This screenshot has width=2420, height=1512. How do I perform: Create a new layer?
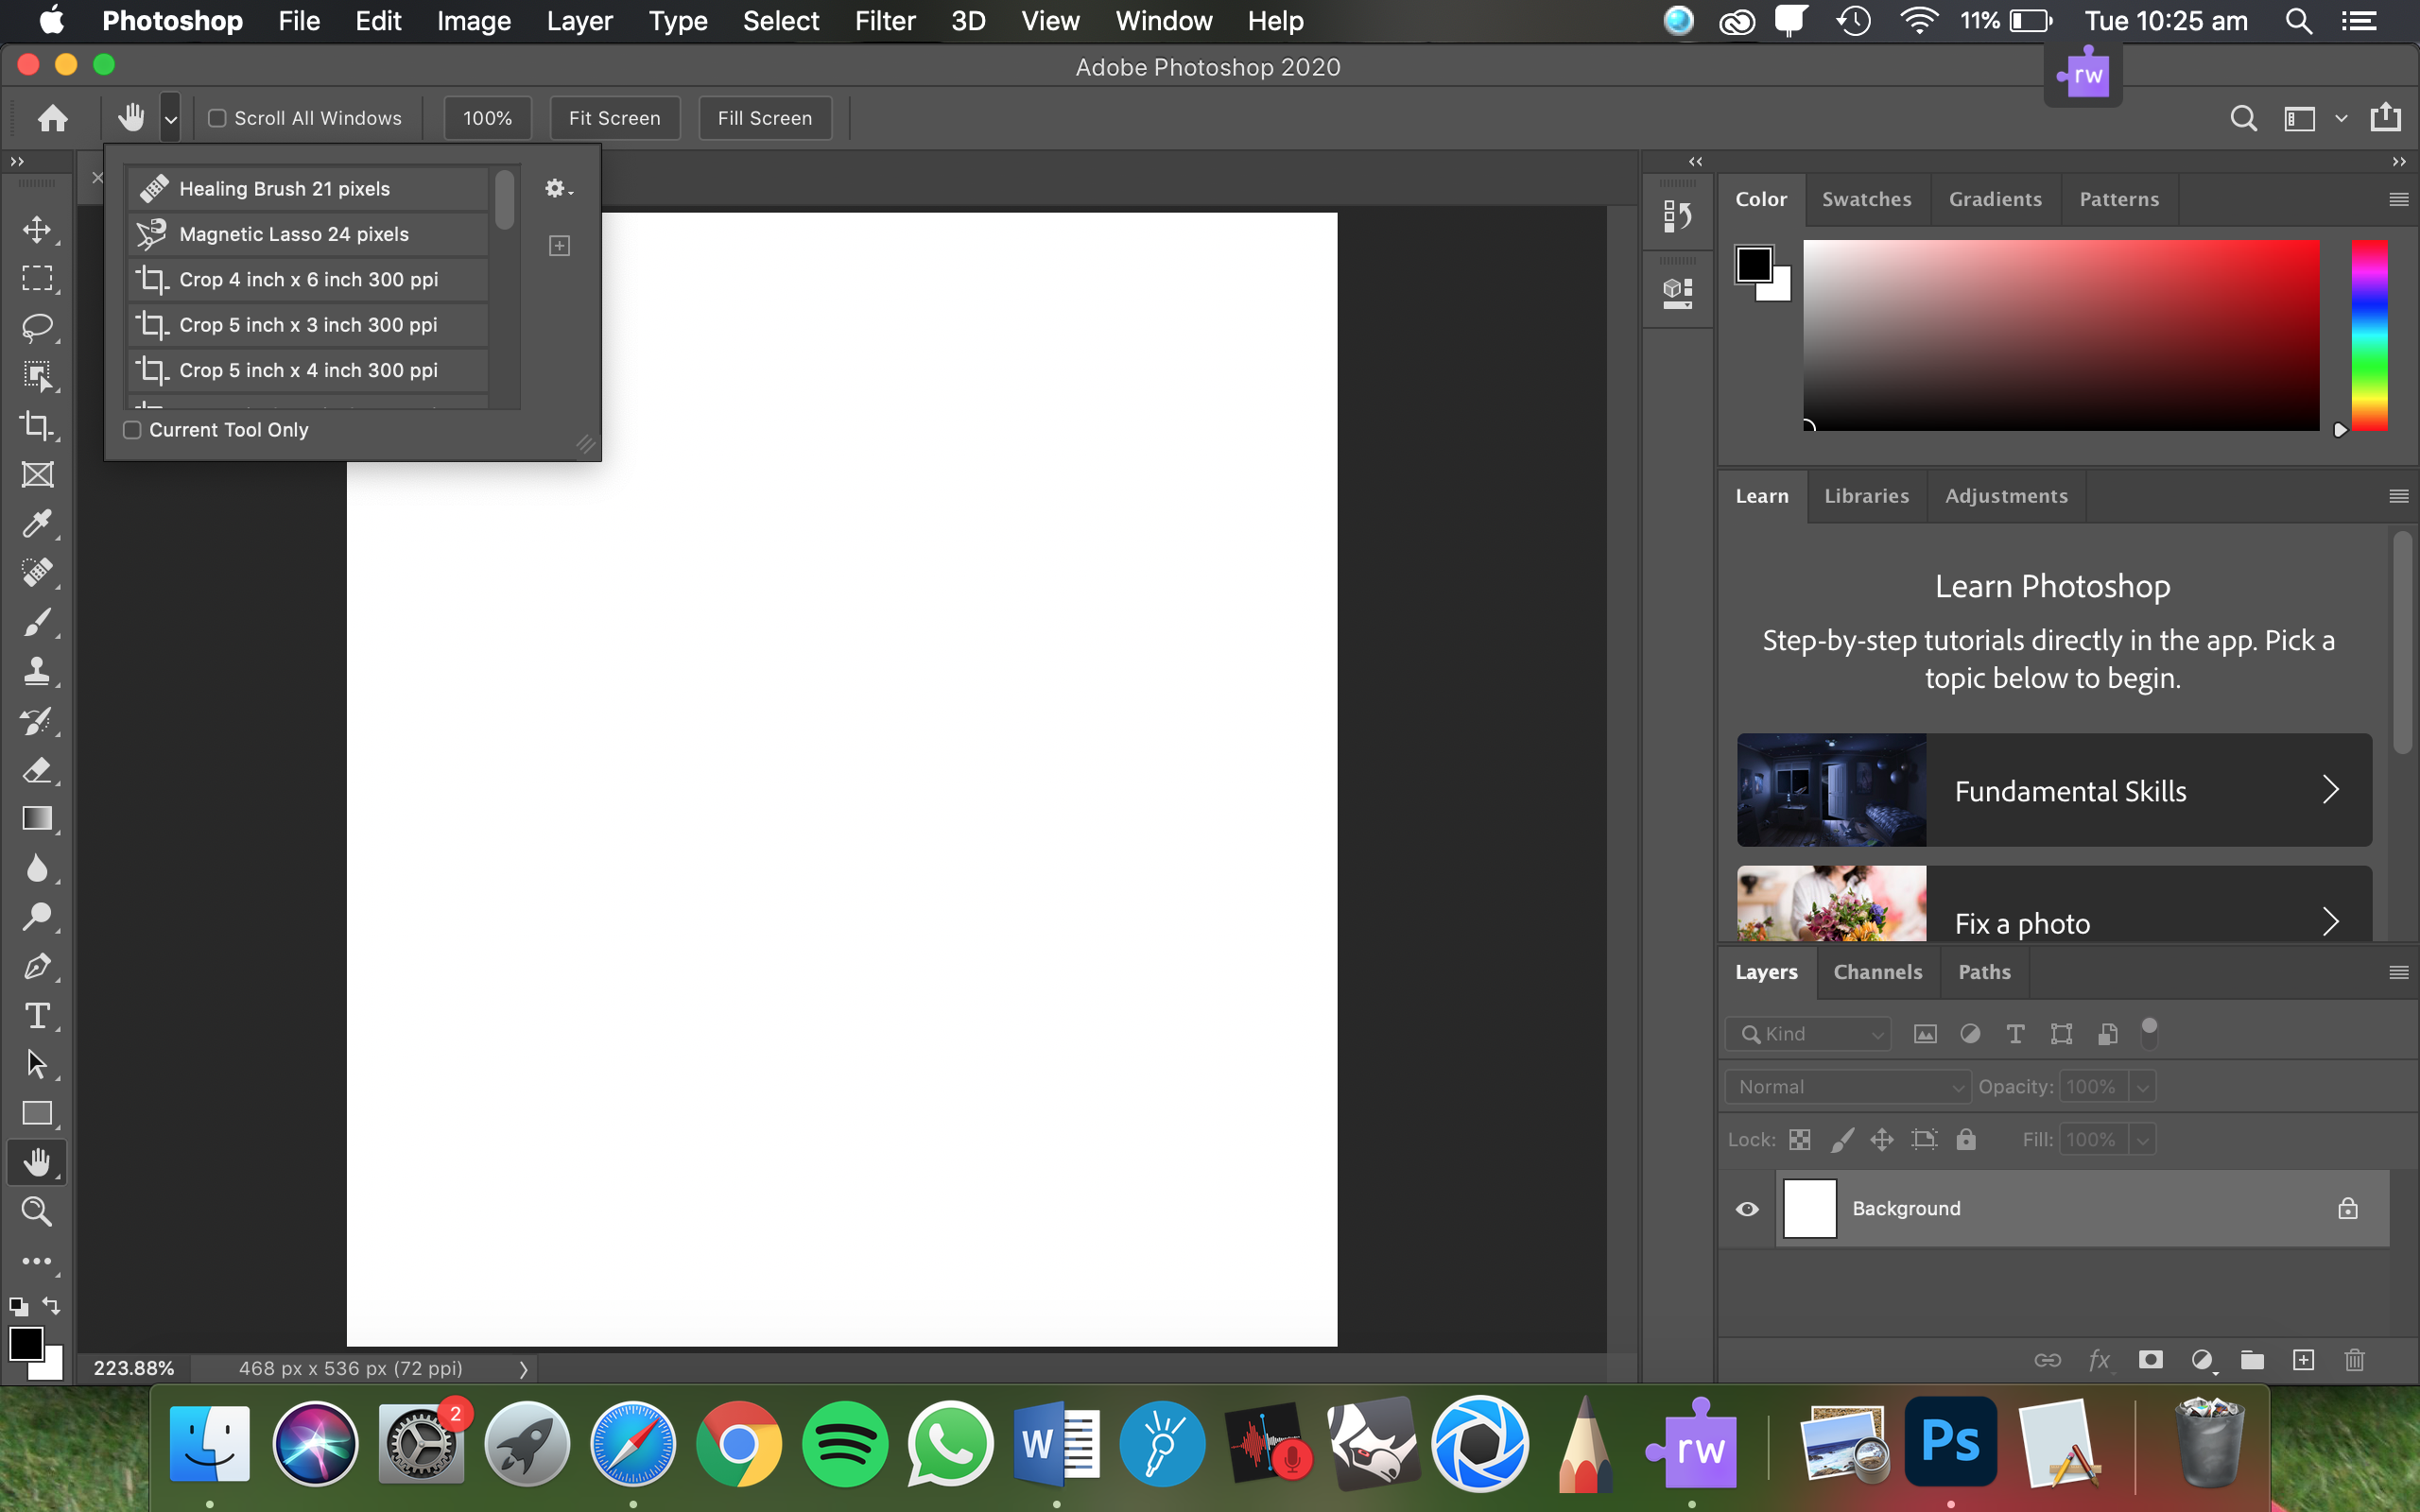pyautogui.click(x=2303, y=1360)
